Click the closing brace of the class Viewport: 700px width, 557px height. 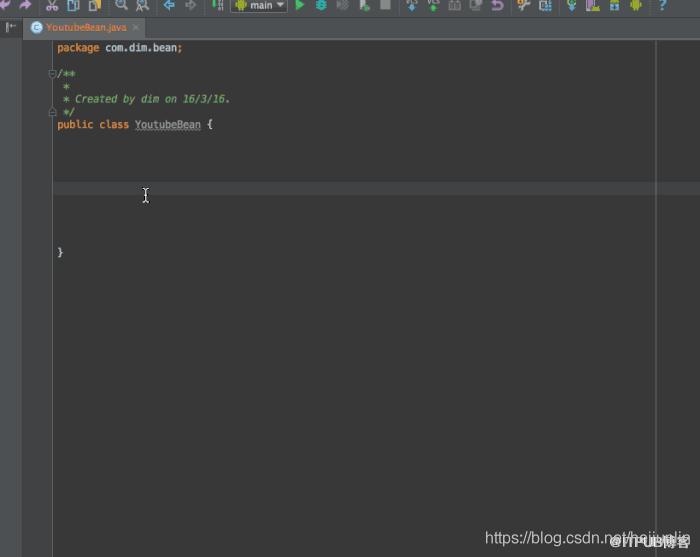click(x=60, y=252)
